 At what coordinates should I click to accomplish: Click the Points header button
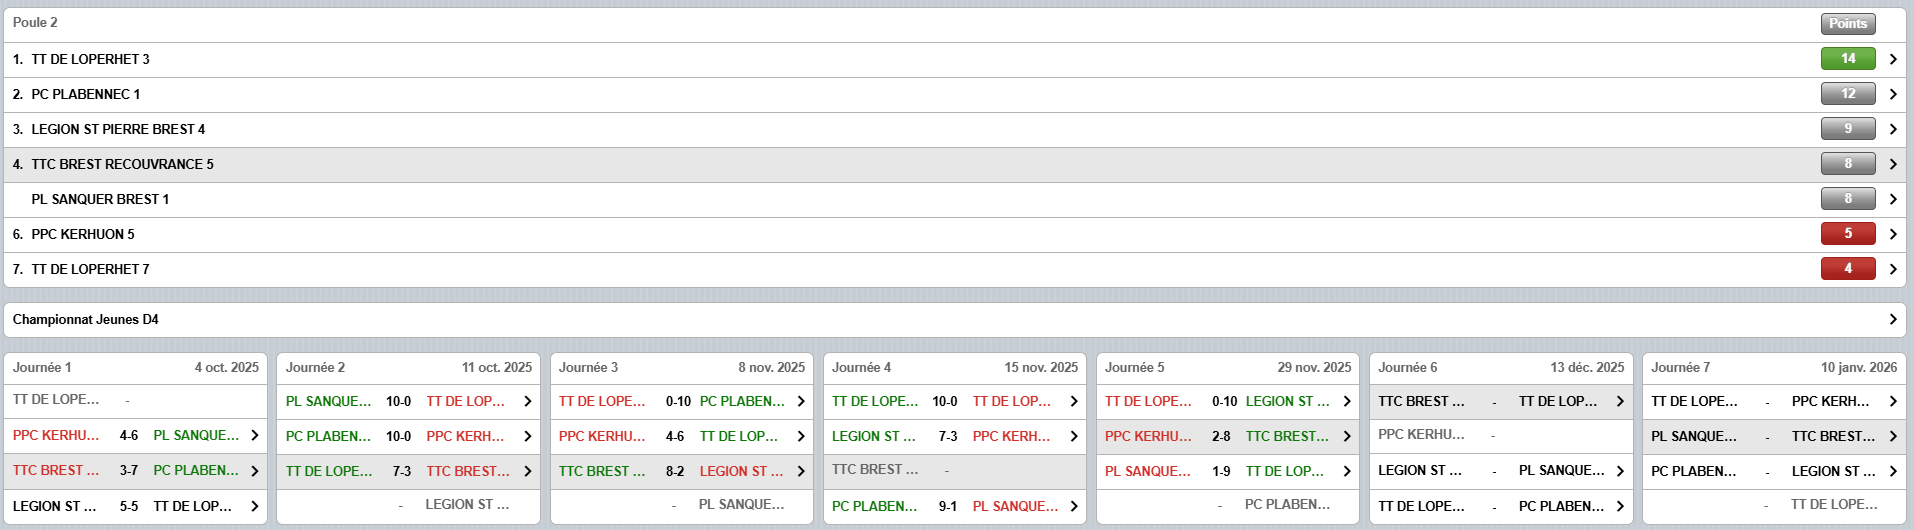tap(1847, 23)
